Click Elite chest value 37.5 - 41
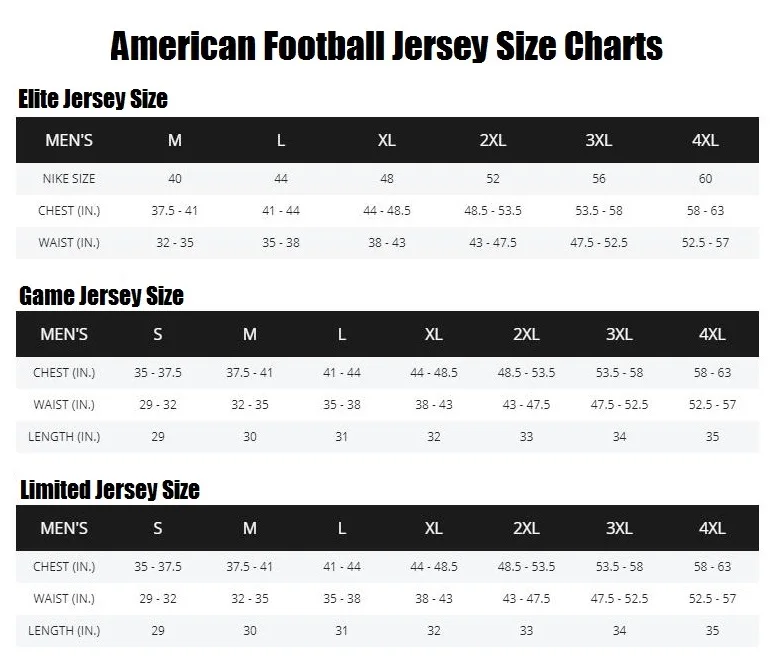This screenshot has width=775, height=661. point(174,211)
